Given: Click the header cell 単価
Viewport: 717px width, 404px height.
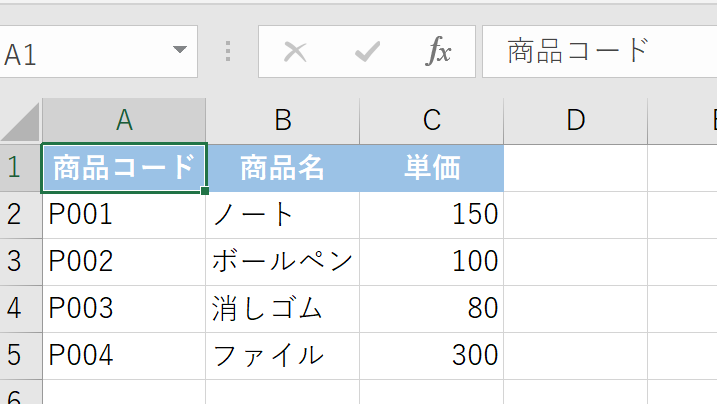Looking at the screenshot, I should [x=432, y=168].
